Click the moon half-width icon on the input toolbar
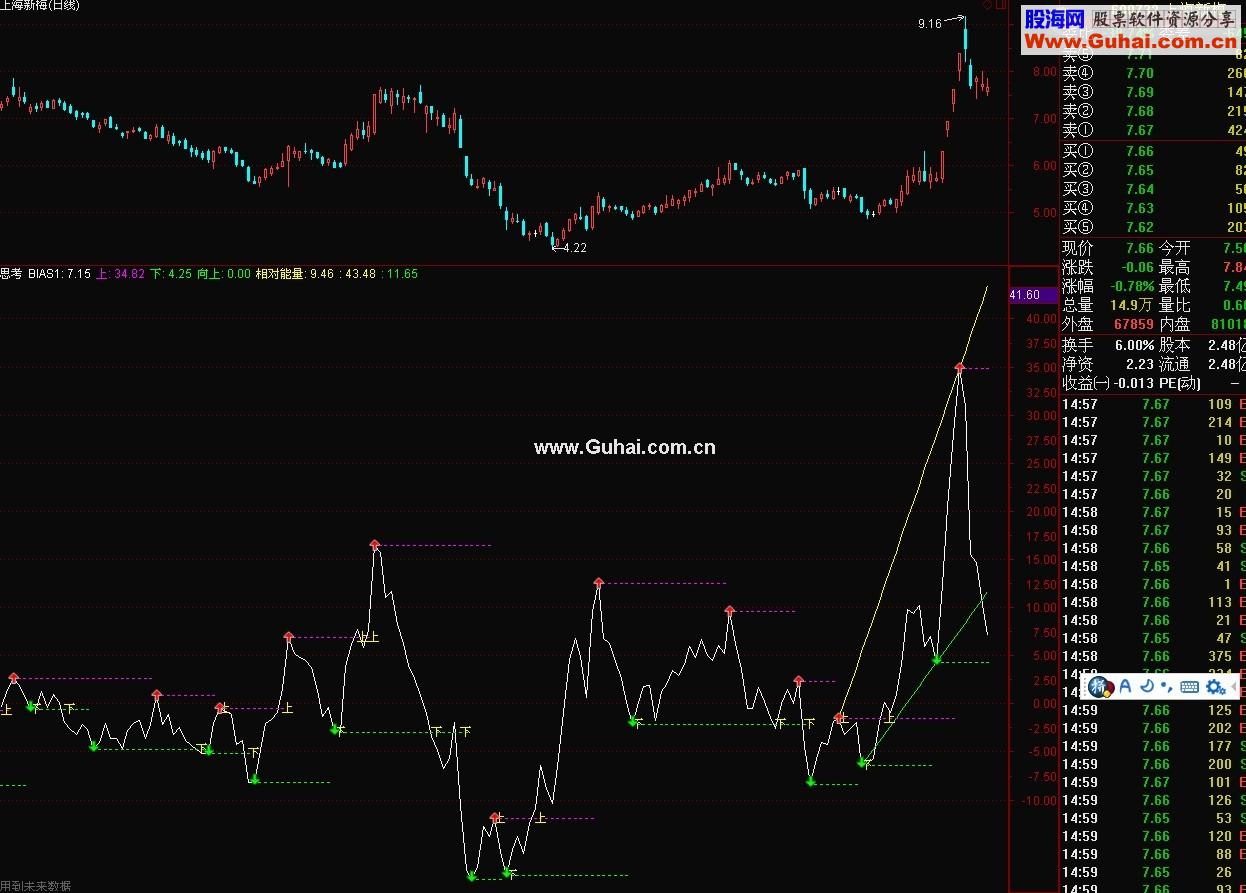Screen dimensions: 1246x893 (x=1147, y=686)
